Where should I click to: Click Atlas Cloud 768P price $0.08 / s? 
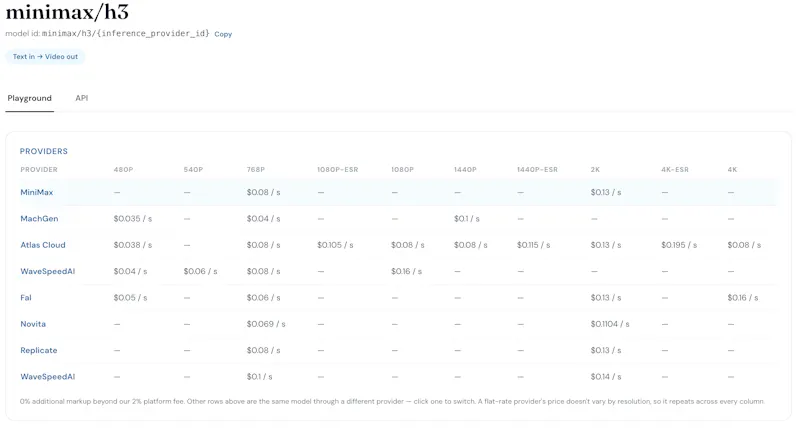coord(263,245)
